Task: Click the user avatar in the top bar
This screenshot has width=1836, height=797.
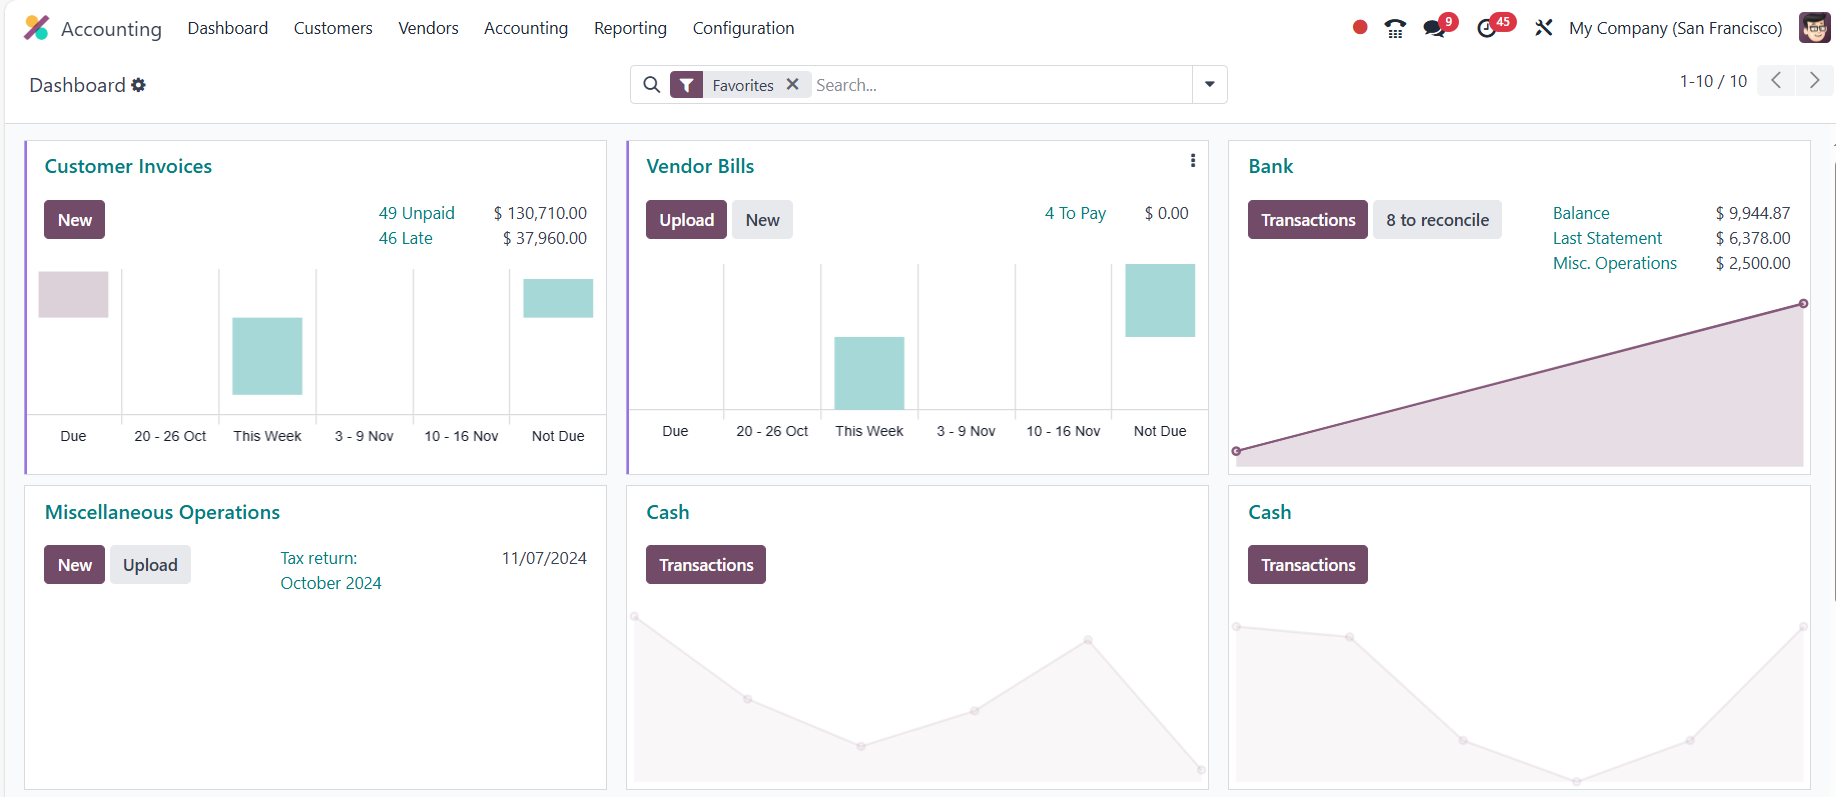Action: (x=1814, y=28)
